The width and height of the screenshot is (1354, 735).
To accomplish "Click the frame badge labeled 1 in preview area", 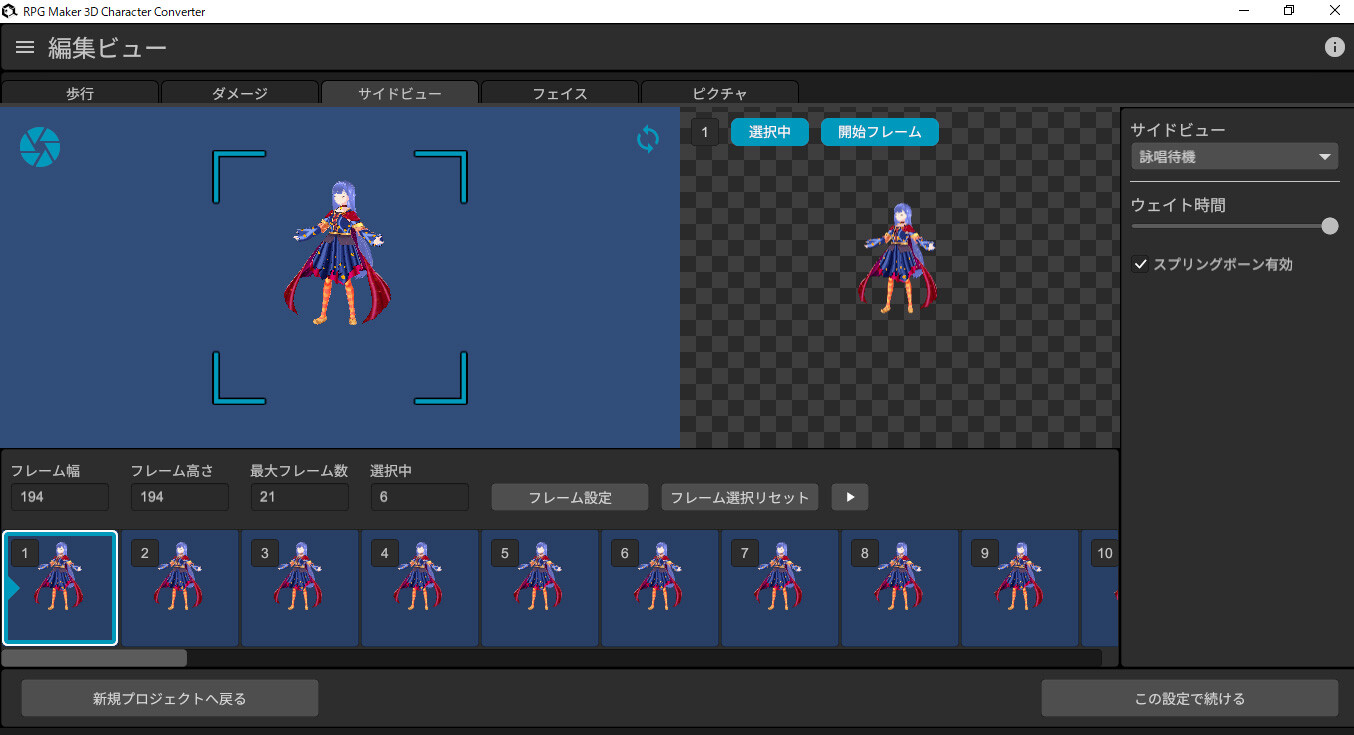I will click(705, 131).
